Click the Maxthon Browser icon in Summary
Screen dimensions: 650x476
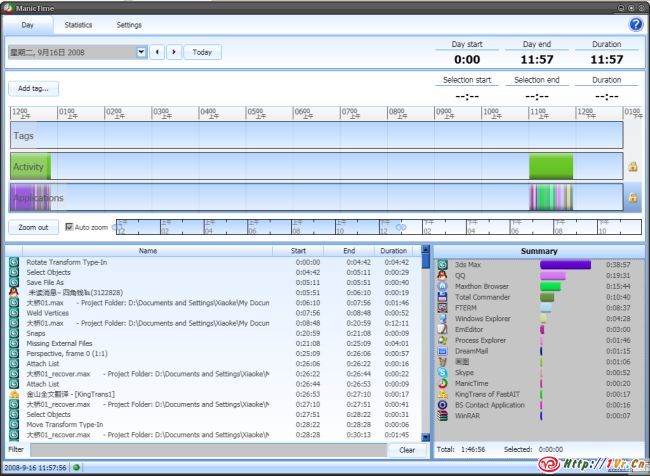coord(443,287)
